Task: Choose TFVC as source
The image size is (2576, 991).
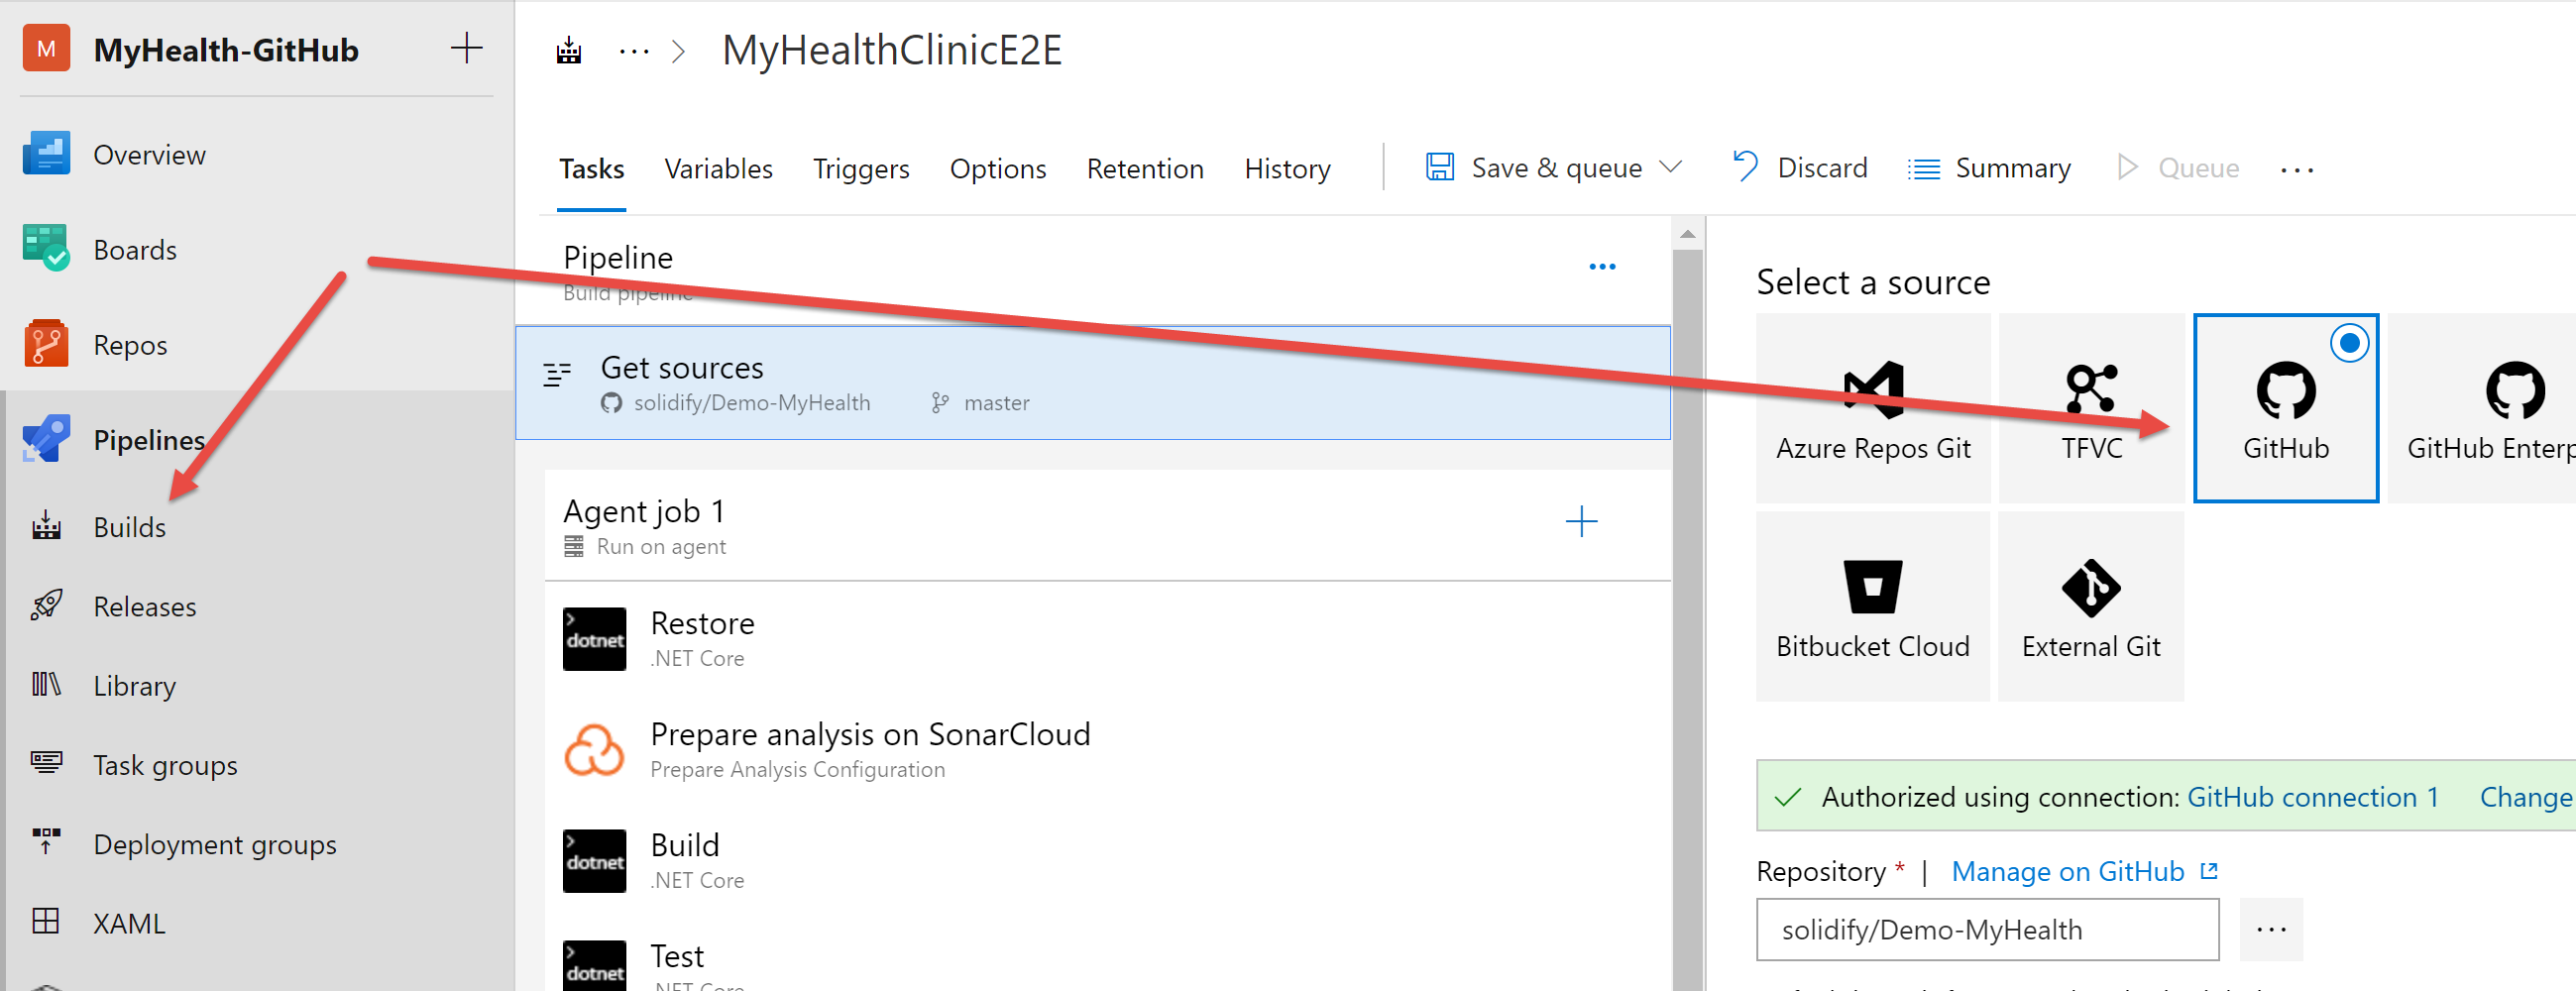Action: [x=2090, y=408]
